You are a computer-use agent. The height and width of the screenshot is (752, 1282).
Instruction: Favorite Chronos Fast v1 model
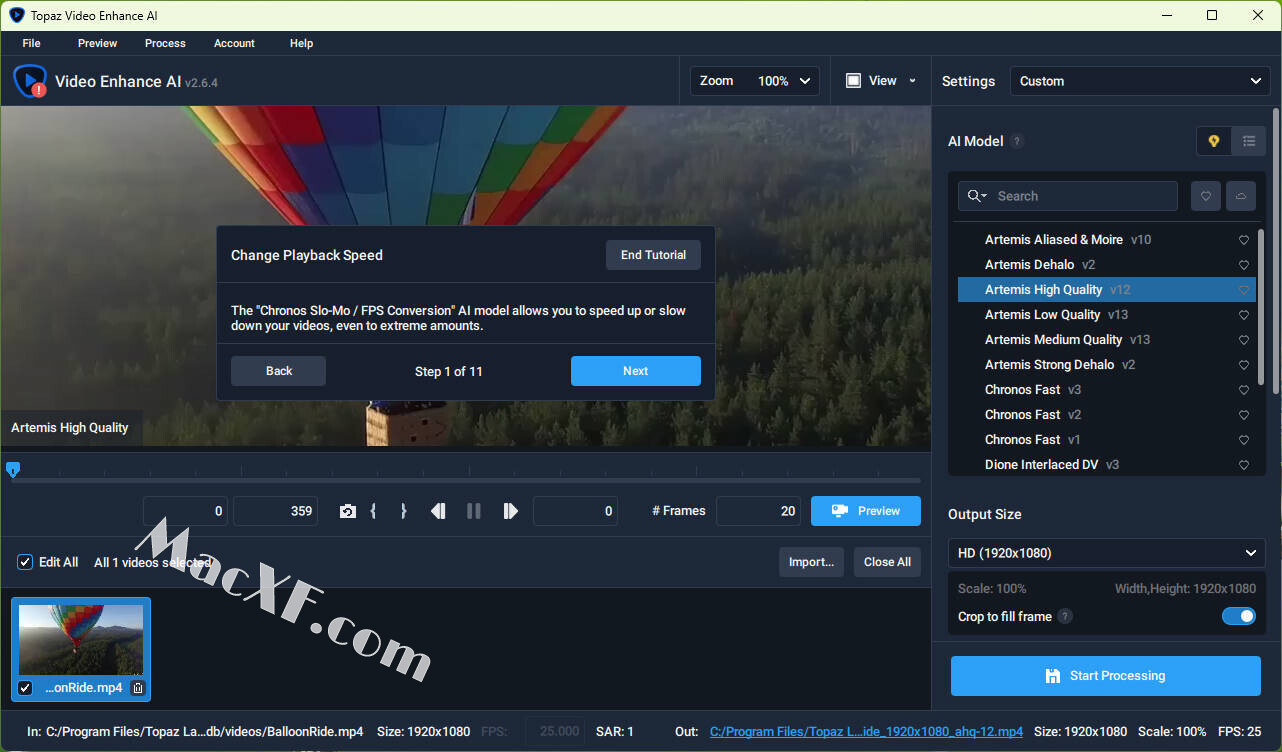(x=1244, y=440)
